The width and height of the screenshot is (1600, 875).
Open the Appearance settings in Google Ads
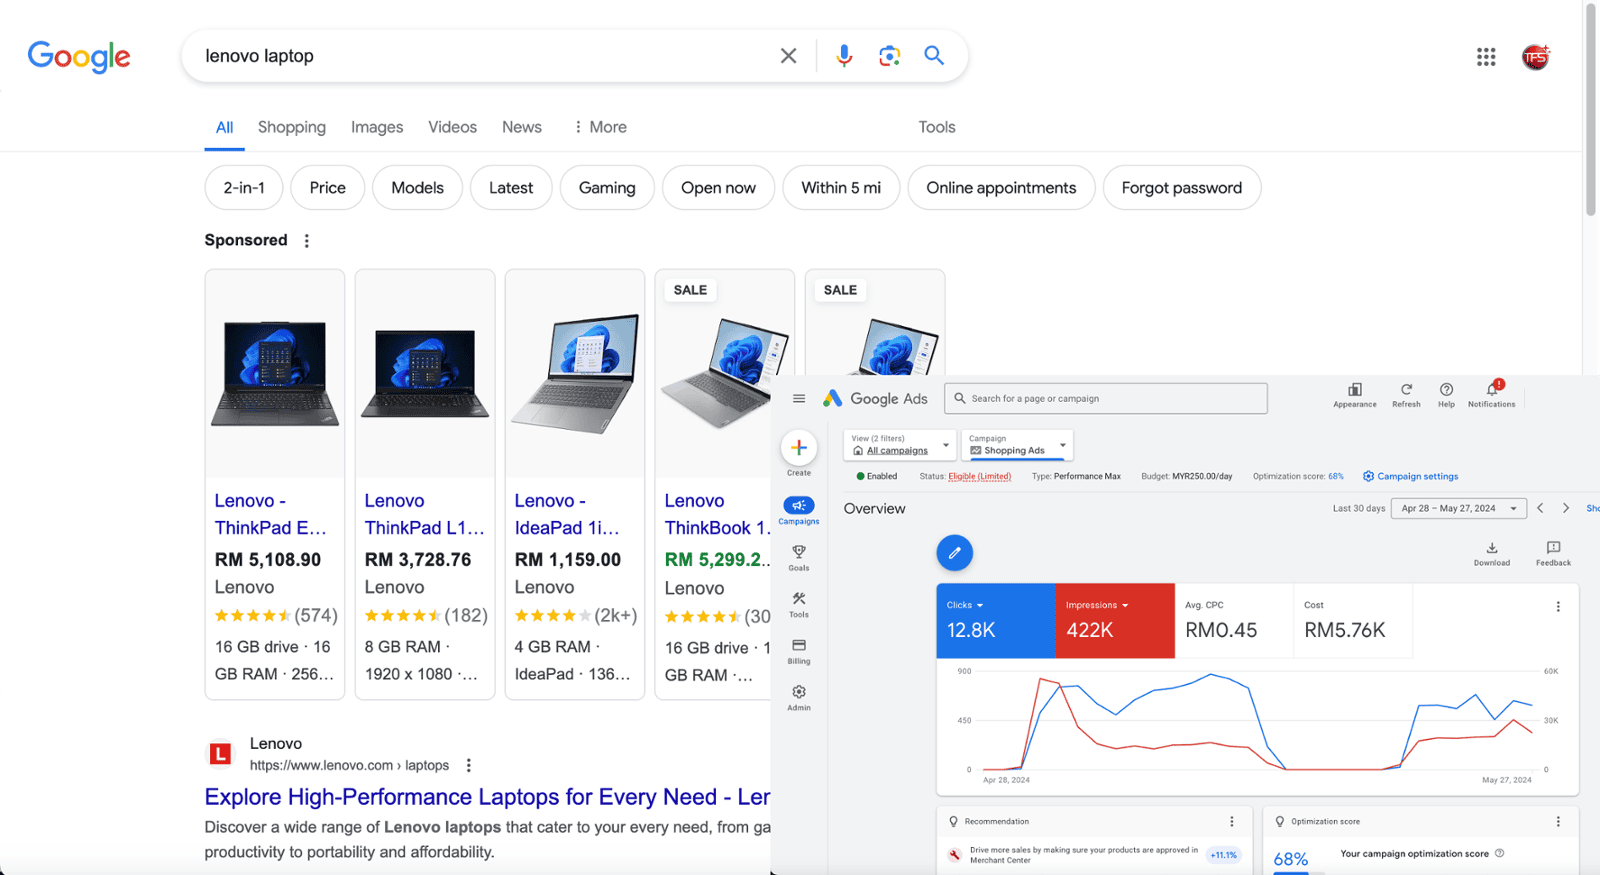(x=1355, y=395)
